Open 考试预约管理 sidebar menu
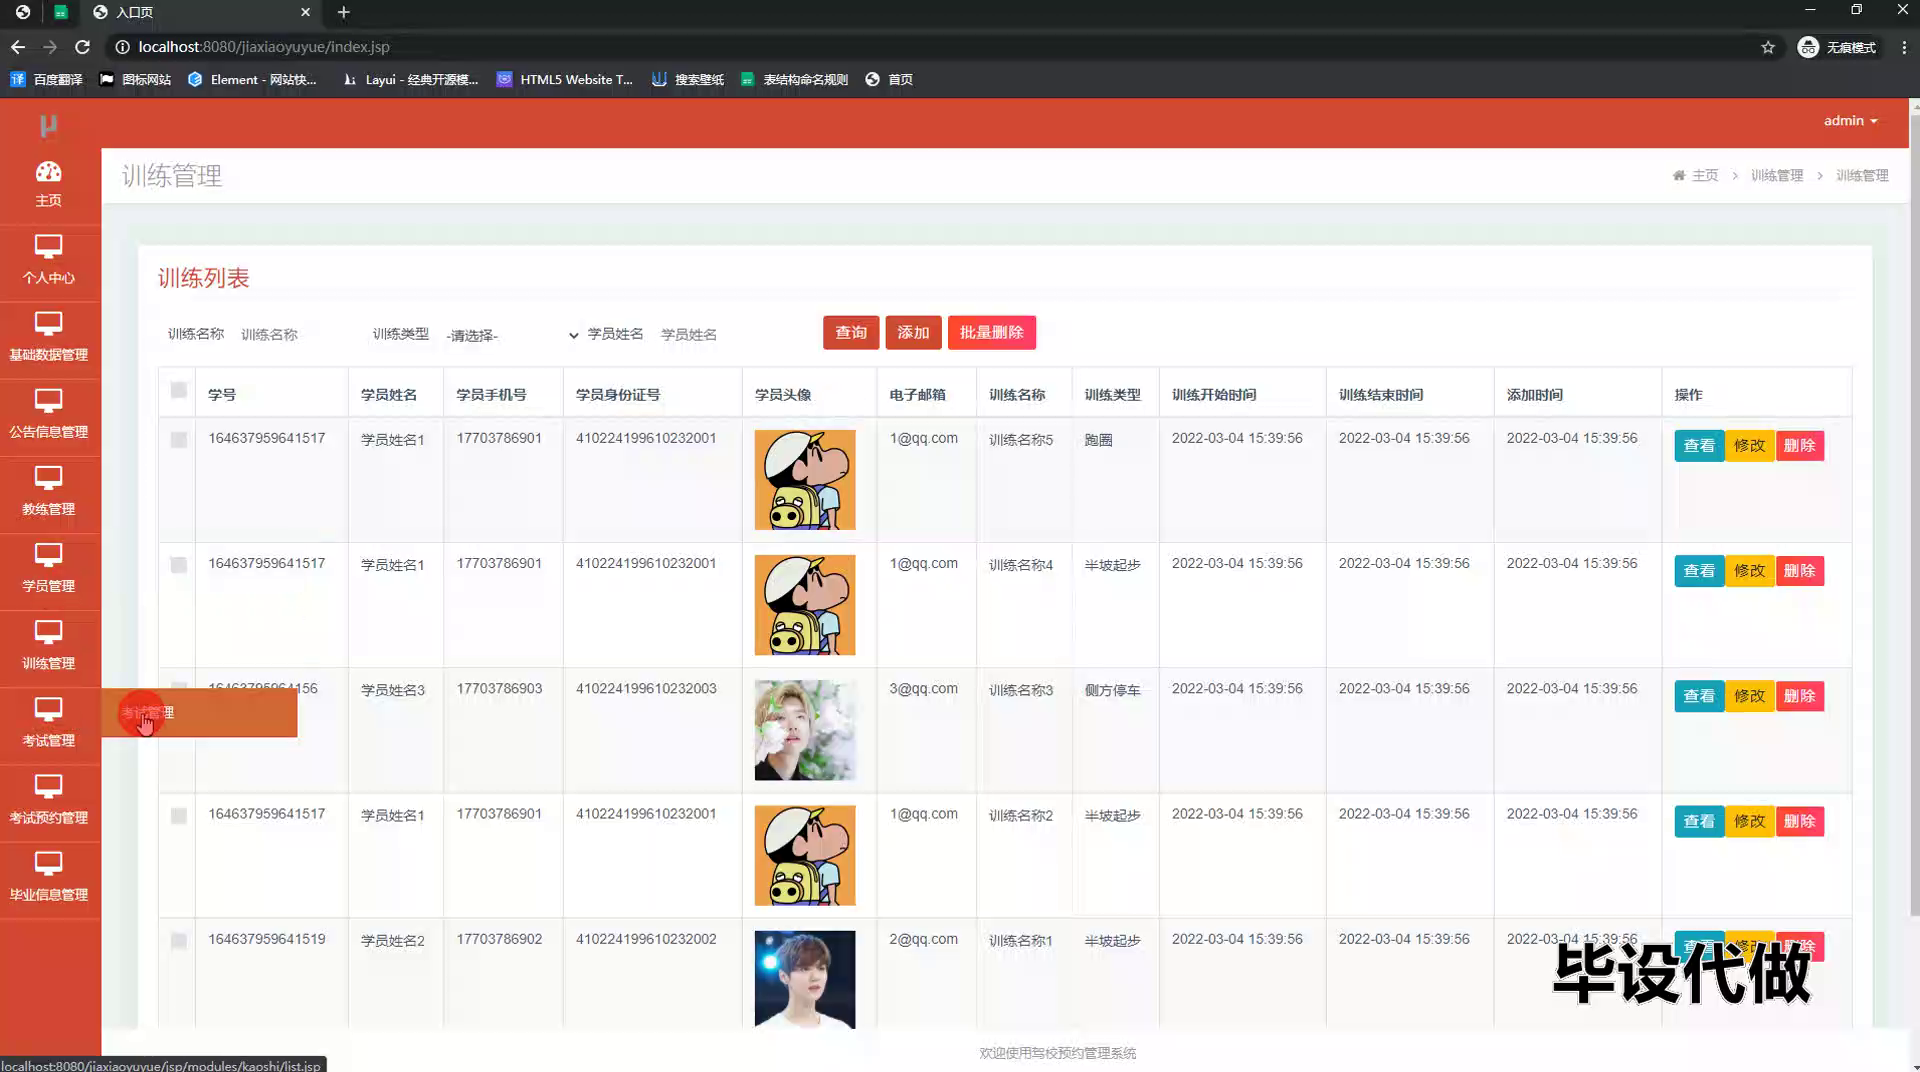 coord(48,801)
